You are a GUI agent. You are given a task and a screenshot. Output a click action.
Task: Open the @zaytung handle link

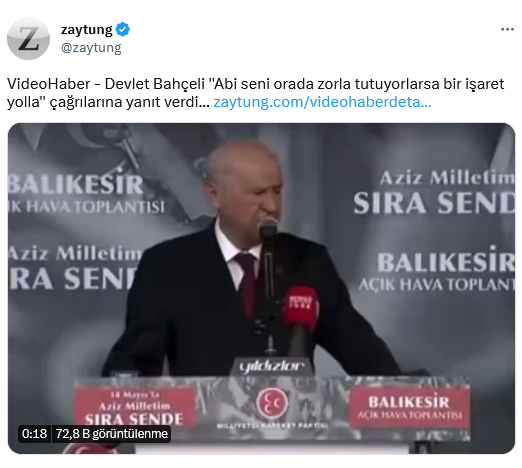pyautogui.click(x=91, y=48)
